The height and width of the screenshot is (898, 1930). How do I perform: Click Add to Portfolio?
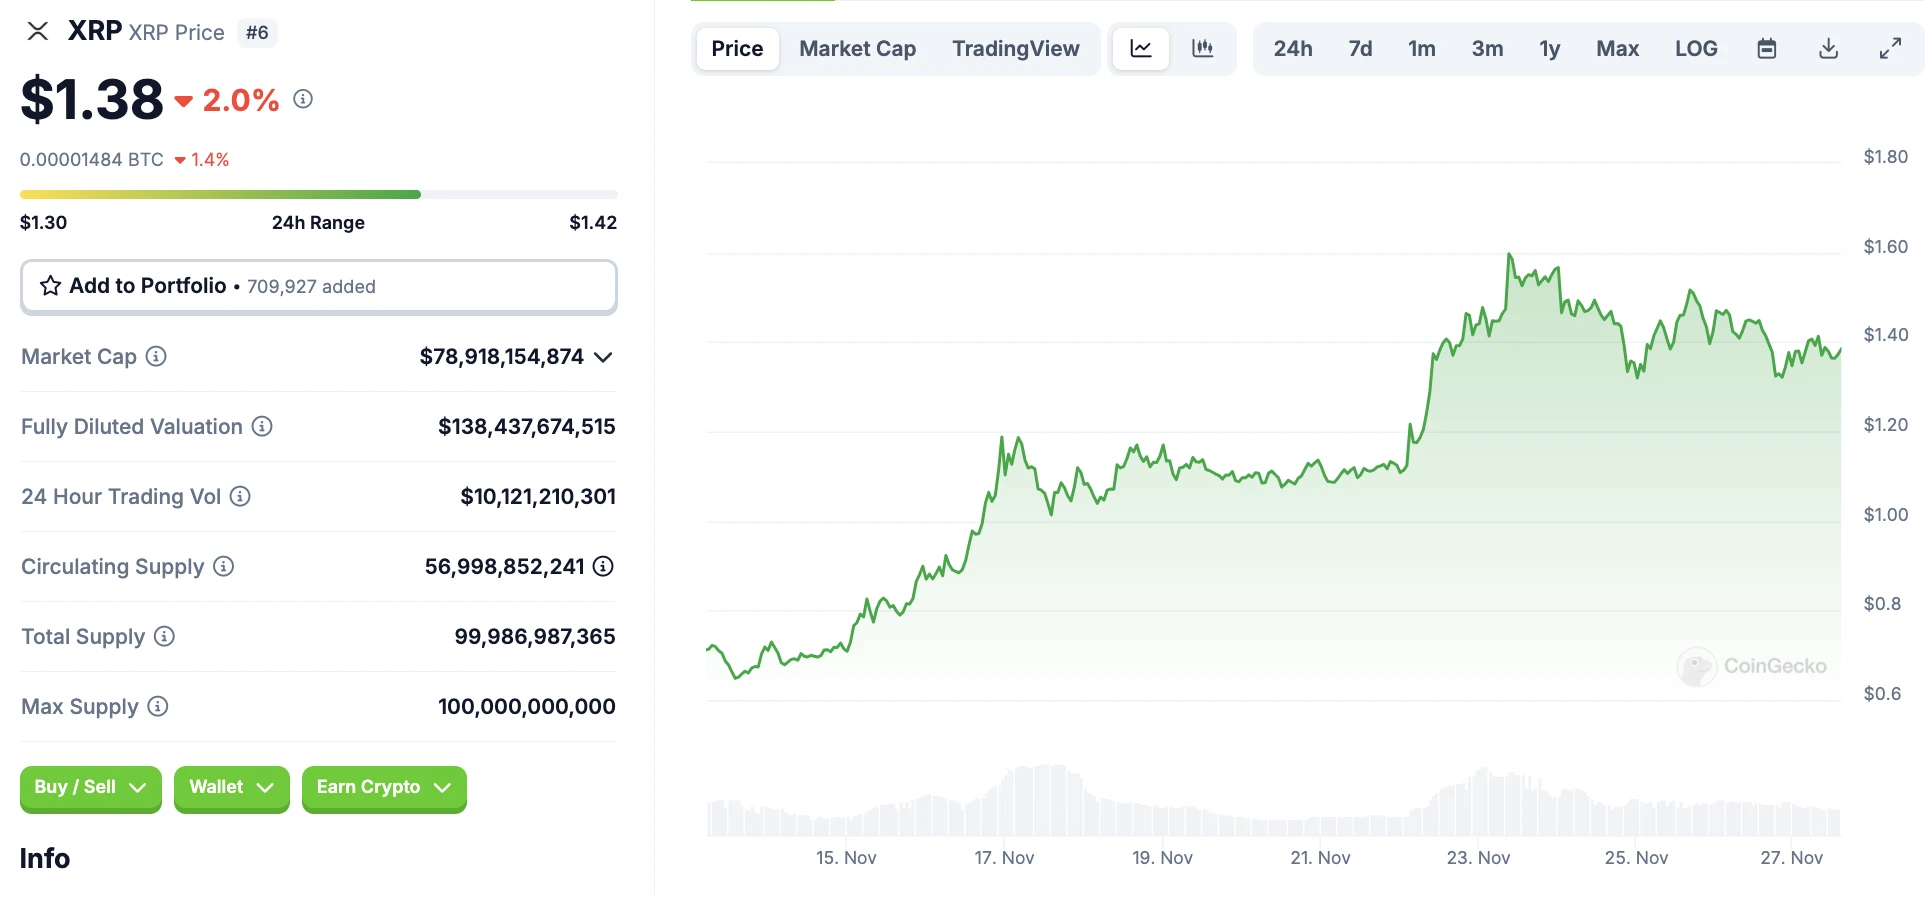coord(147,286)
